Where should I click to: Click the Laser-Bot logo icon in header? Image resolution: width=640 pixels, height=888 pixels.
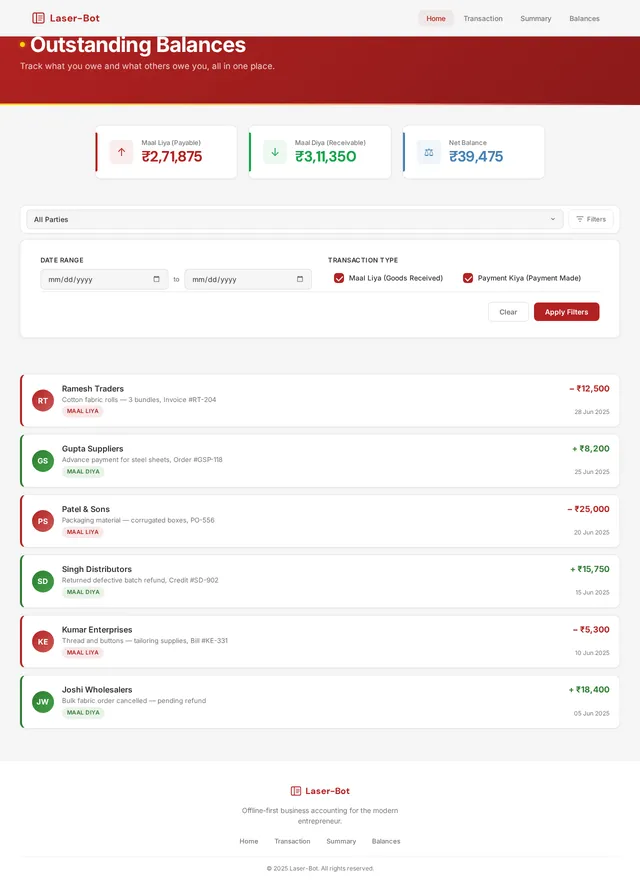[x=38, y=18]
